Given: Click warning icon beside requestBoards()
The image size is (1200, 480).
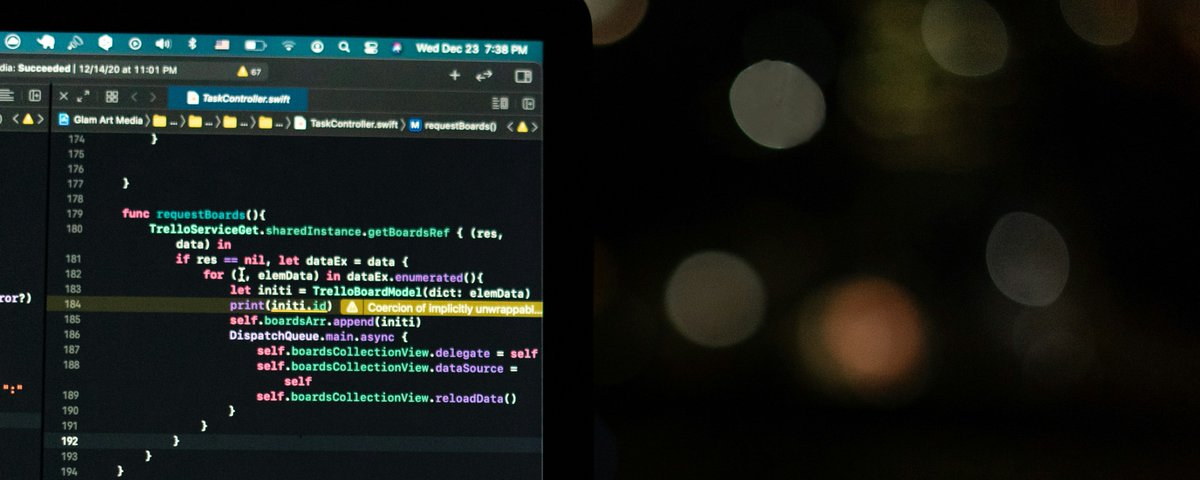Looking at the screenshot, I should click(523, 127).
